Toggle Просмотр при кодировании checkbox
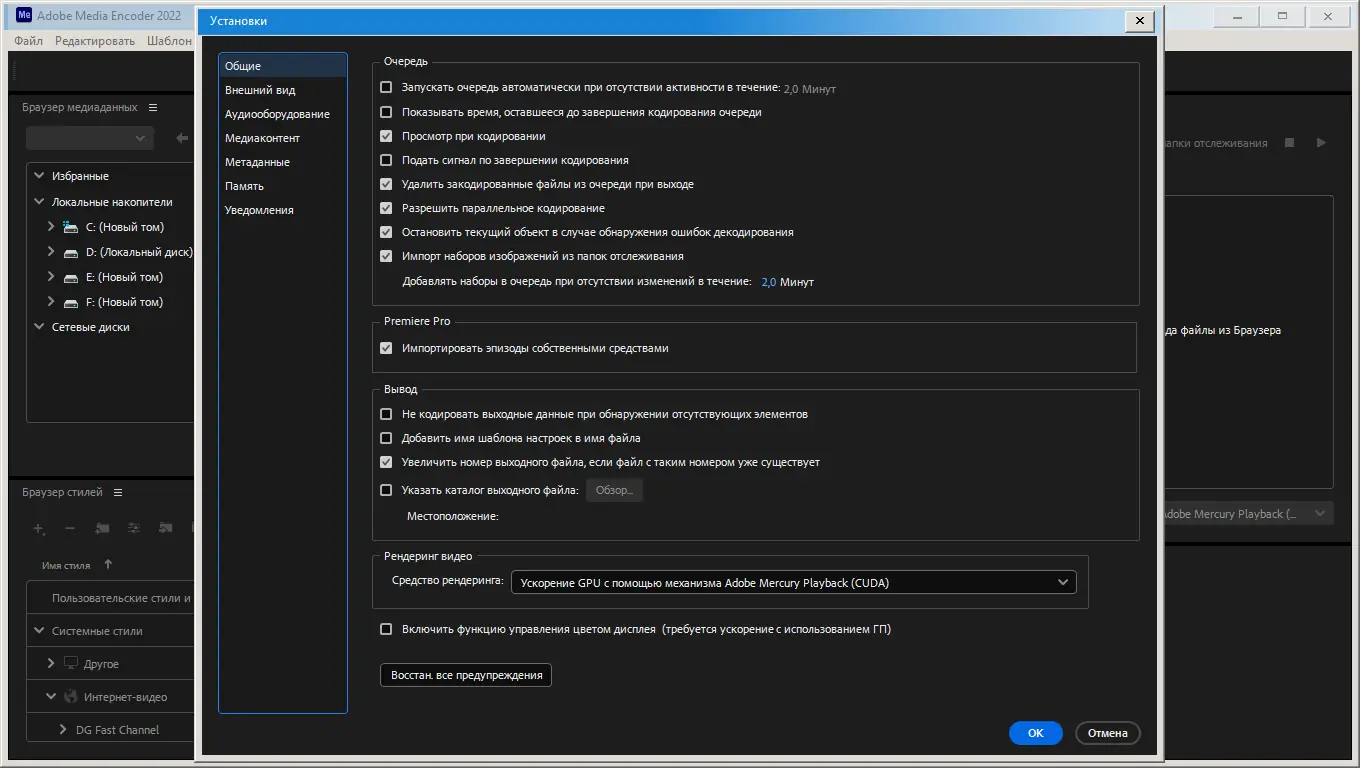1360x768 pixels. click(x=386, y=136)
